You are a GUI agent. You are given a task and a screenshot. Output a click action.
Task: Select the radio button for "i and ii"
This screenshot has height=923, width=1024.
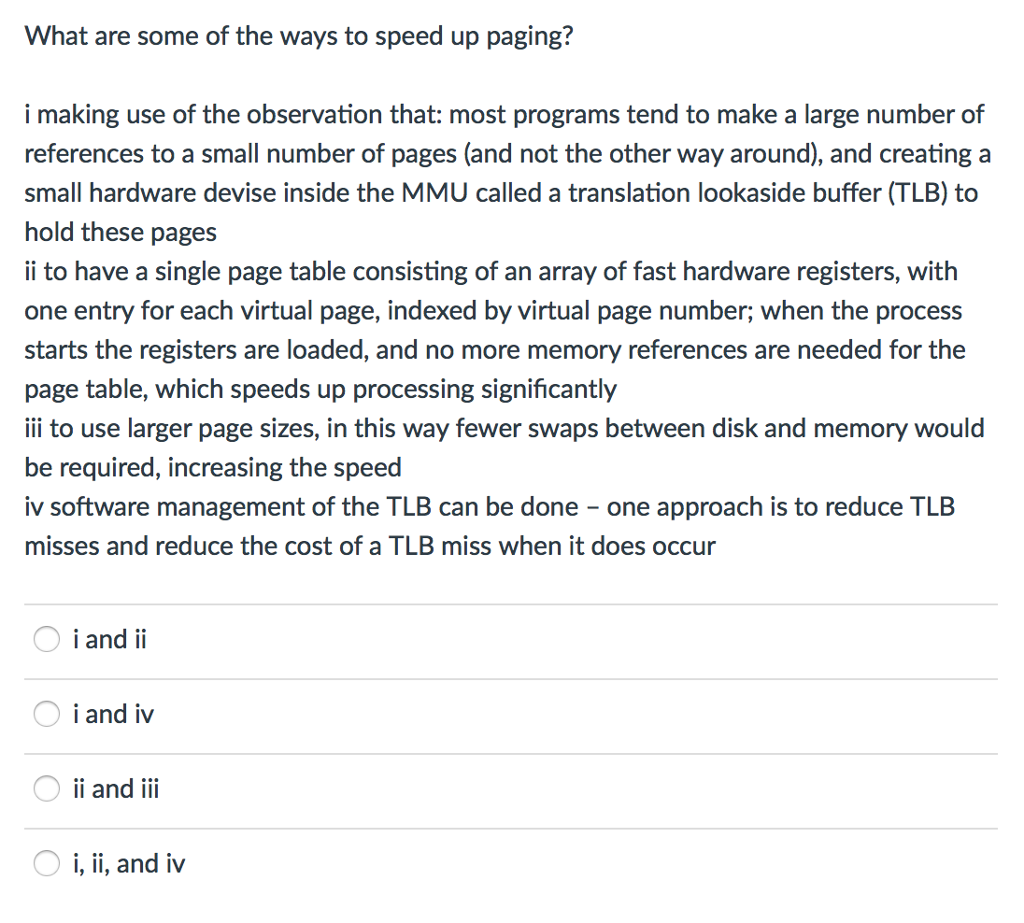click(46, 639)
